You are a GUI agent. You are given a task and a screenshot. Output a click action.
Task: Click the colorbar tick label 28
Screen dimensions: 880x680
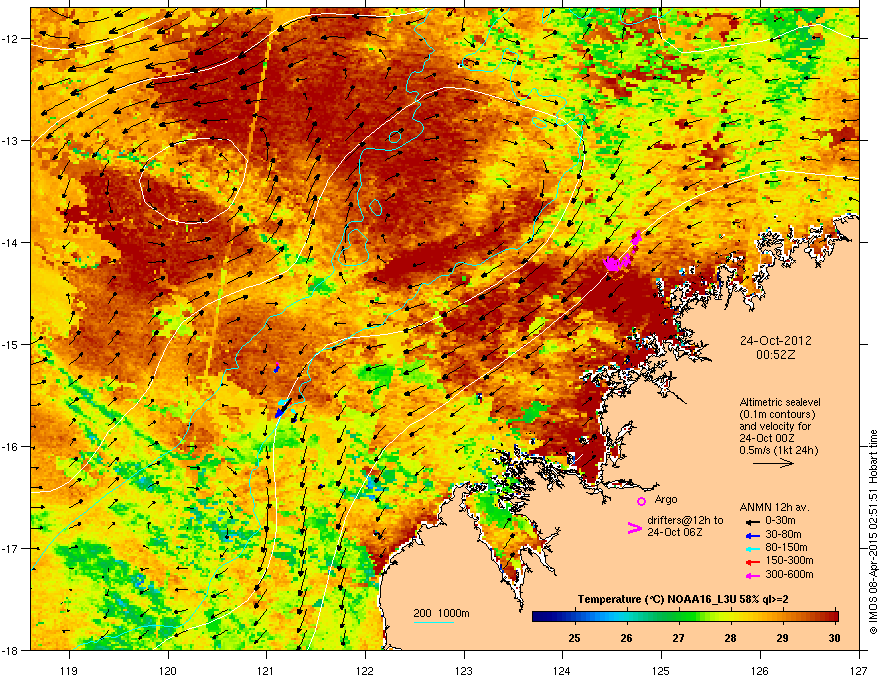[x=730, y=638]
